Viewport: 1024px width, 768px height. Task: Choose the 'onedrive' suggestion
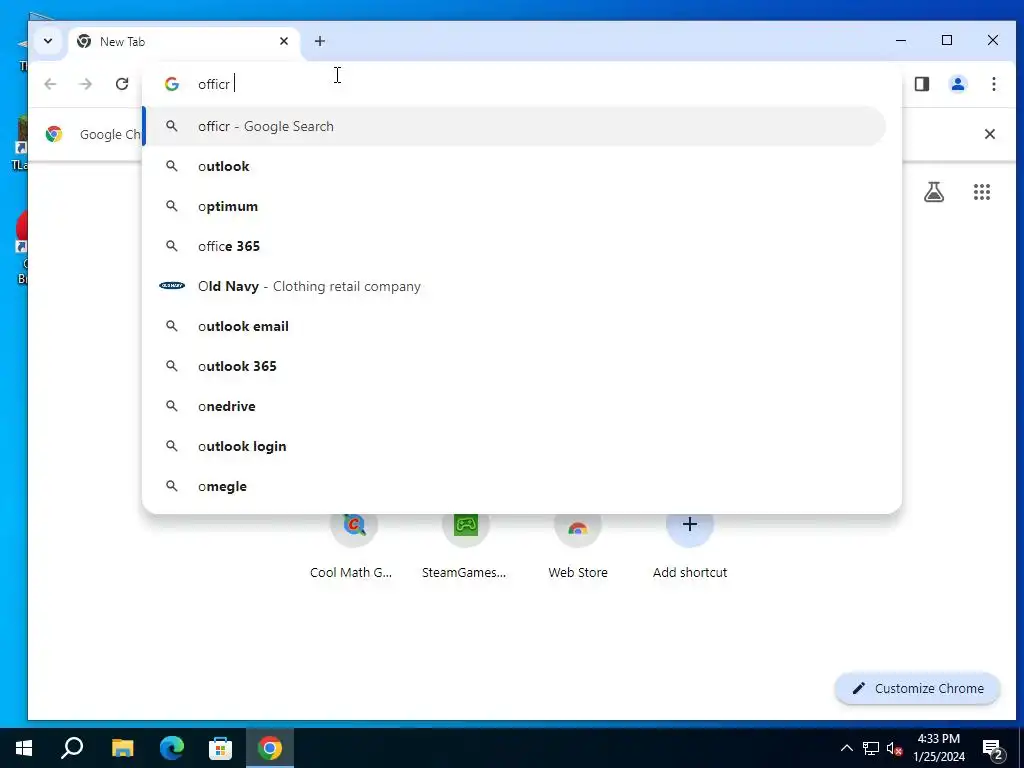click(515, 406)
